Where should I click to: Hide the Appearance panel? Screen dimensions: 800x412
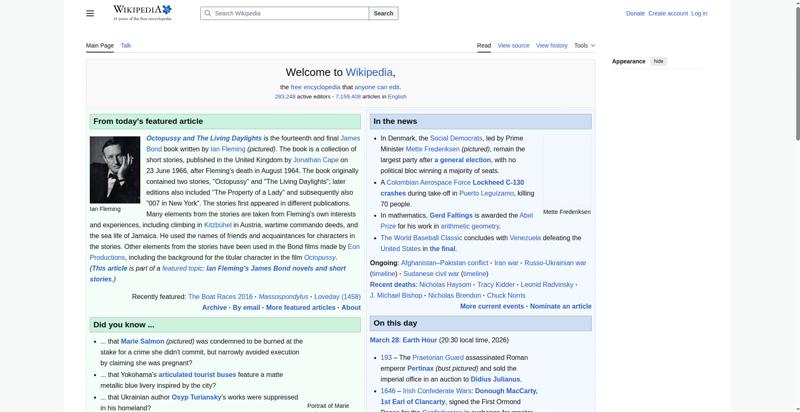tap(658, 61)
